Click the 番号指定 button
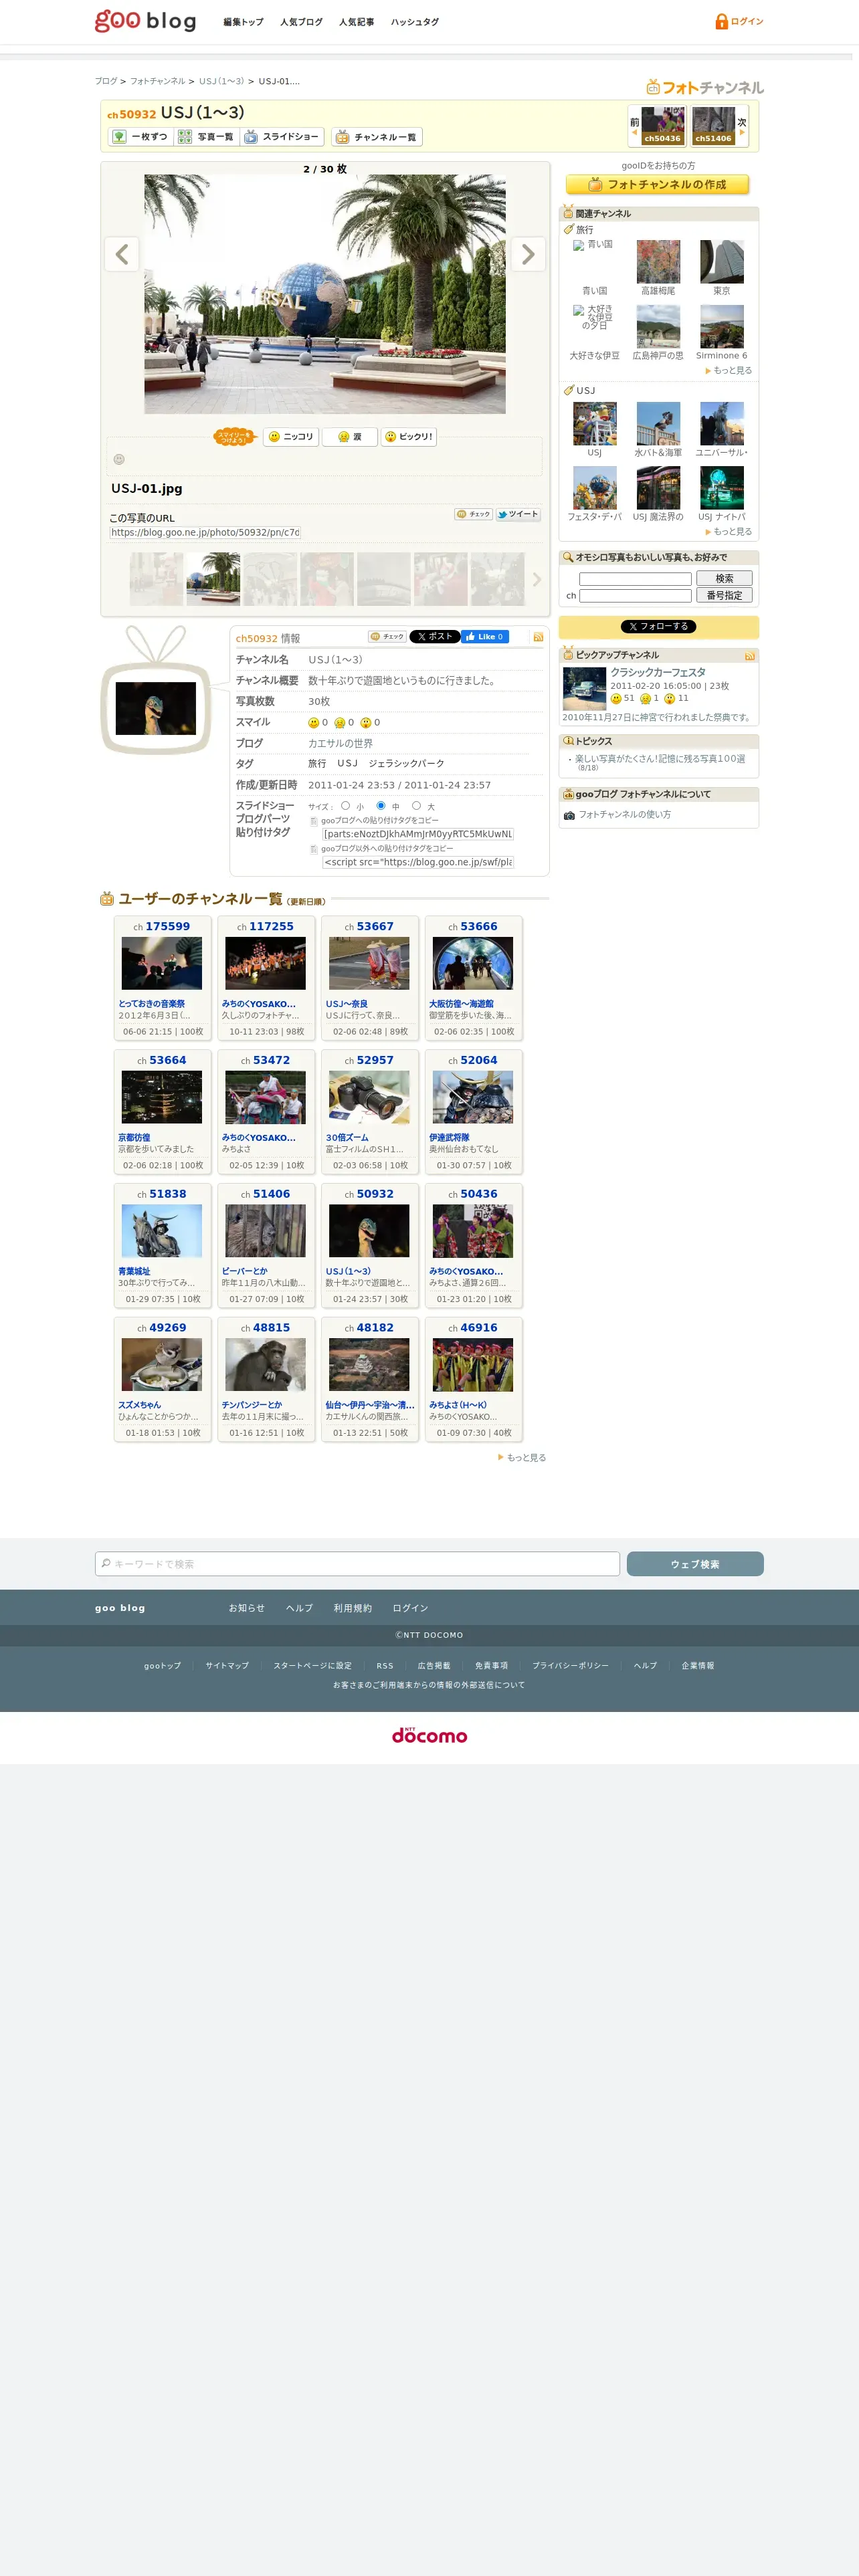The height and width of the screenshot is (2576, 859). coord(724,595)
